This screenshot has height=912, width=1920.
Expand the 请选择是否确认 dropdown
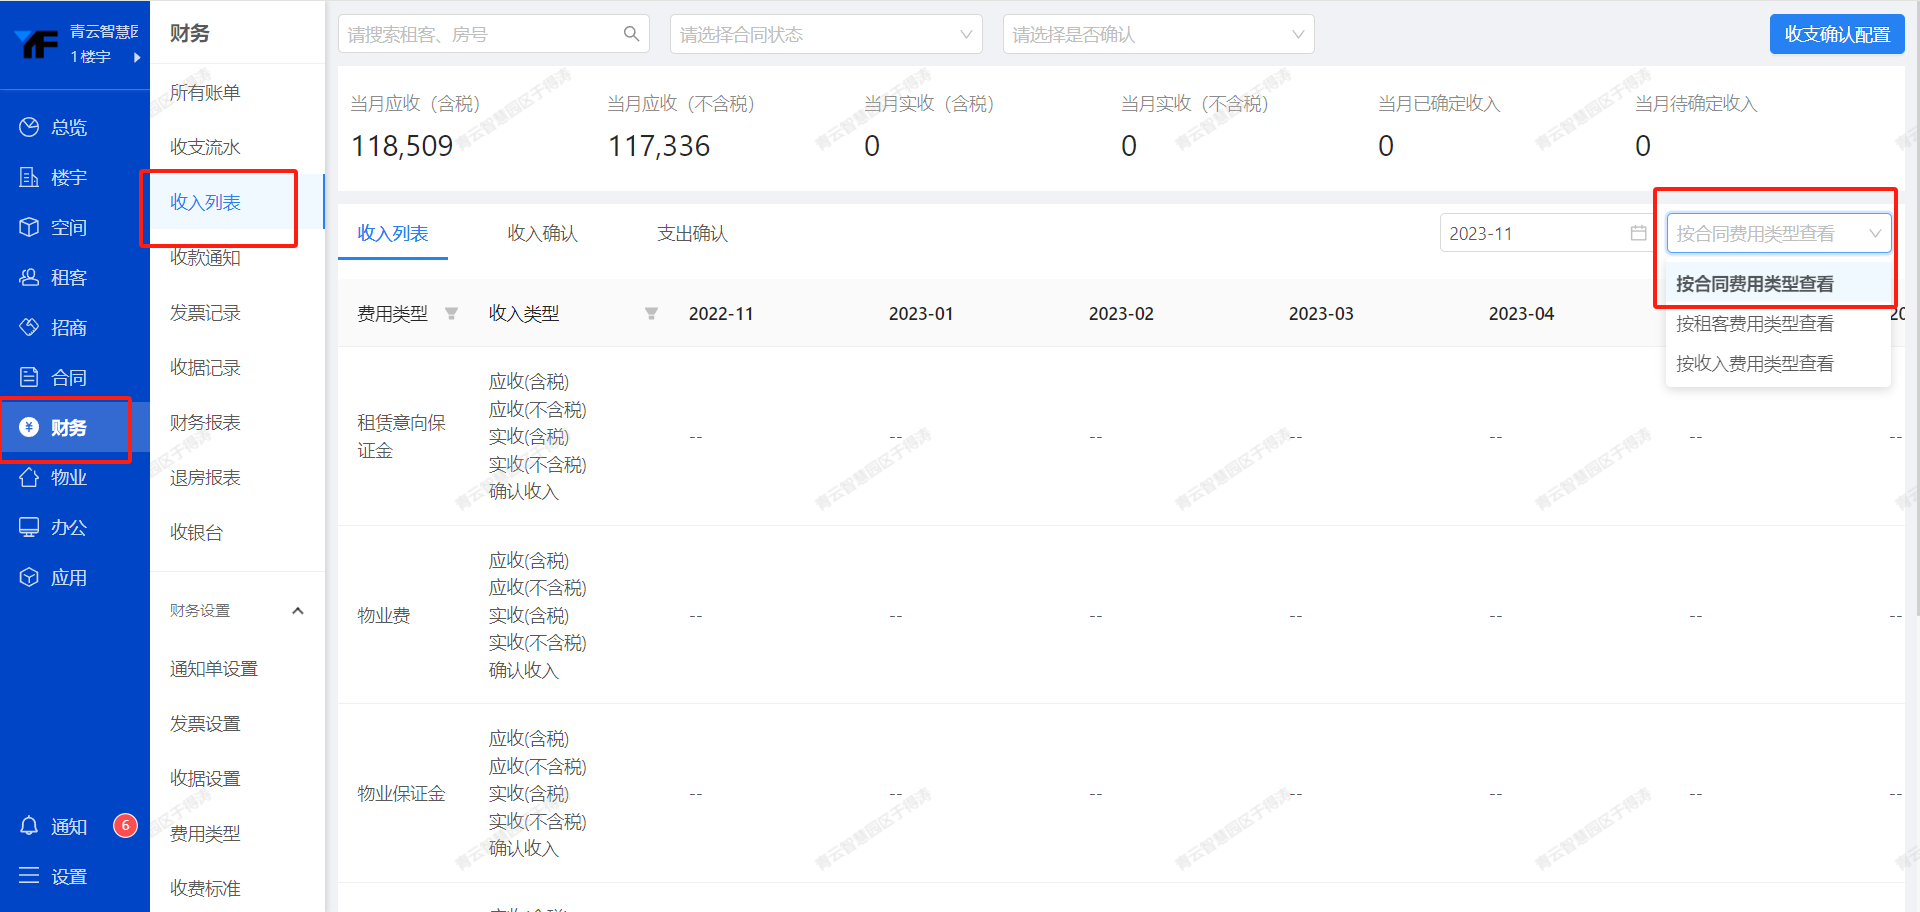coord(1157,34)
